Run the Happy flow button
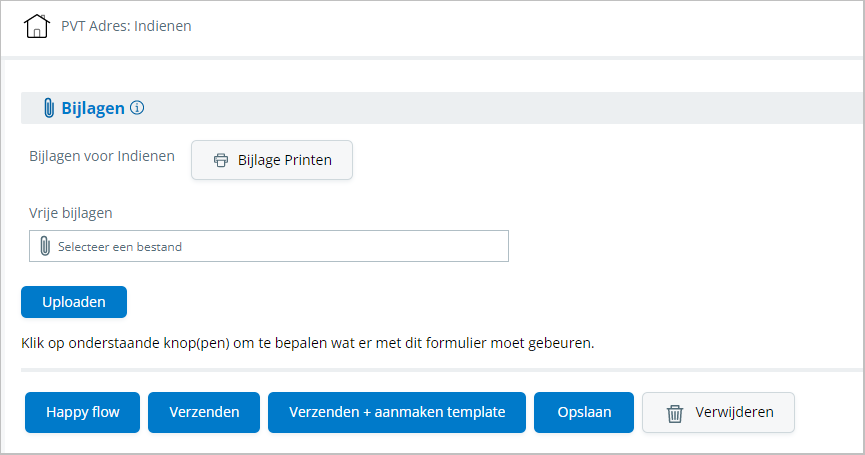The width and height of the screenshot is (865, 455). click(x=82, y=412)
